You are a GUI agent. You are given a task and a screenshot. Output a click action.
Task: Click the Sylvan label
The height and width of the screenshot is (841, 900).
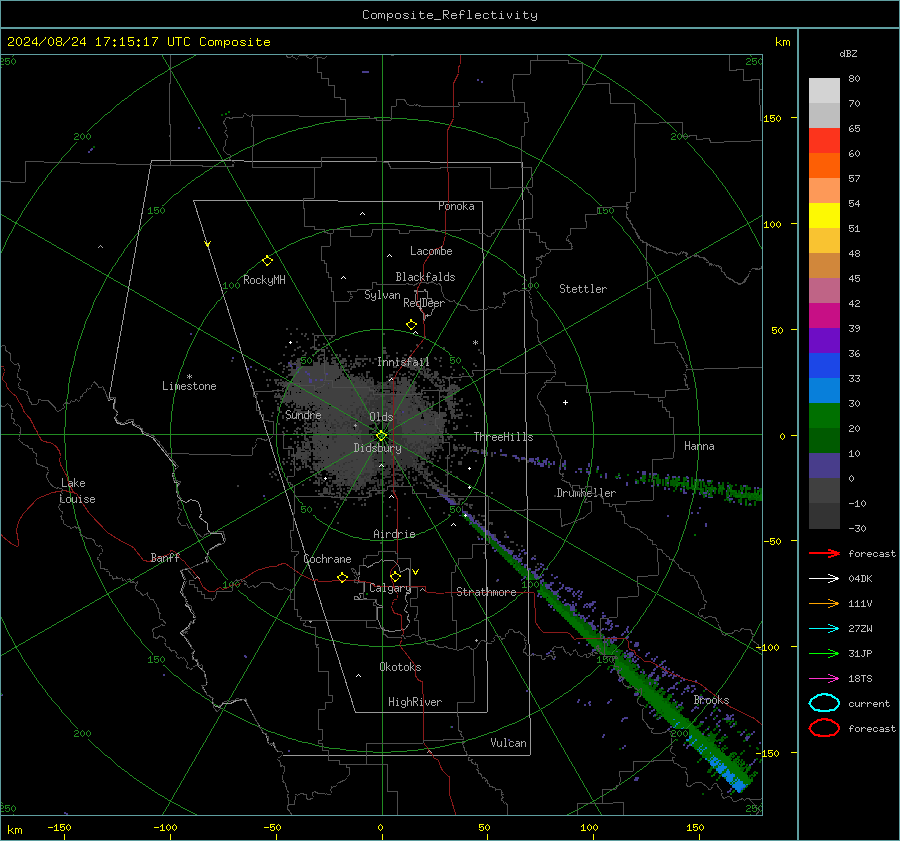point(382,296)
